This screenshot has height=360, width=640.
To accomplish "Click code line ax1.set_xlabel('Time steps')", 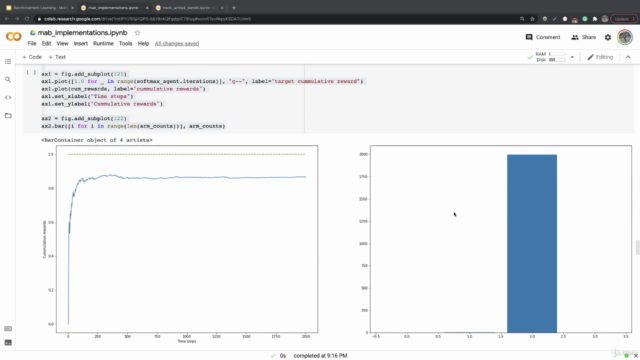I will (x=87, y=96).
